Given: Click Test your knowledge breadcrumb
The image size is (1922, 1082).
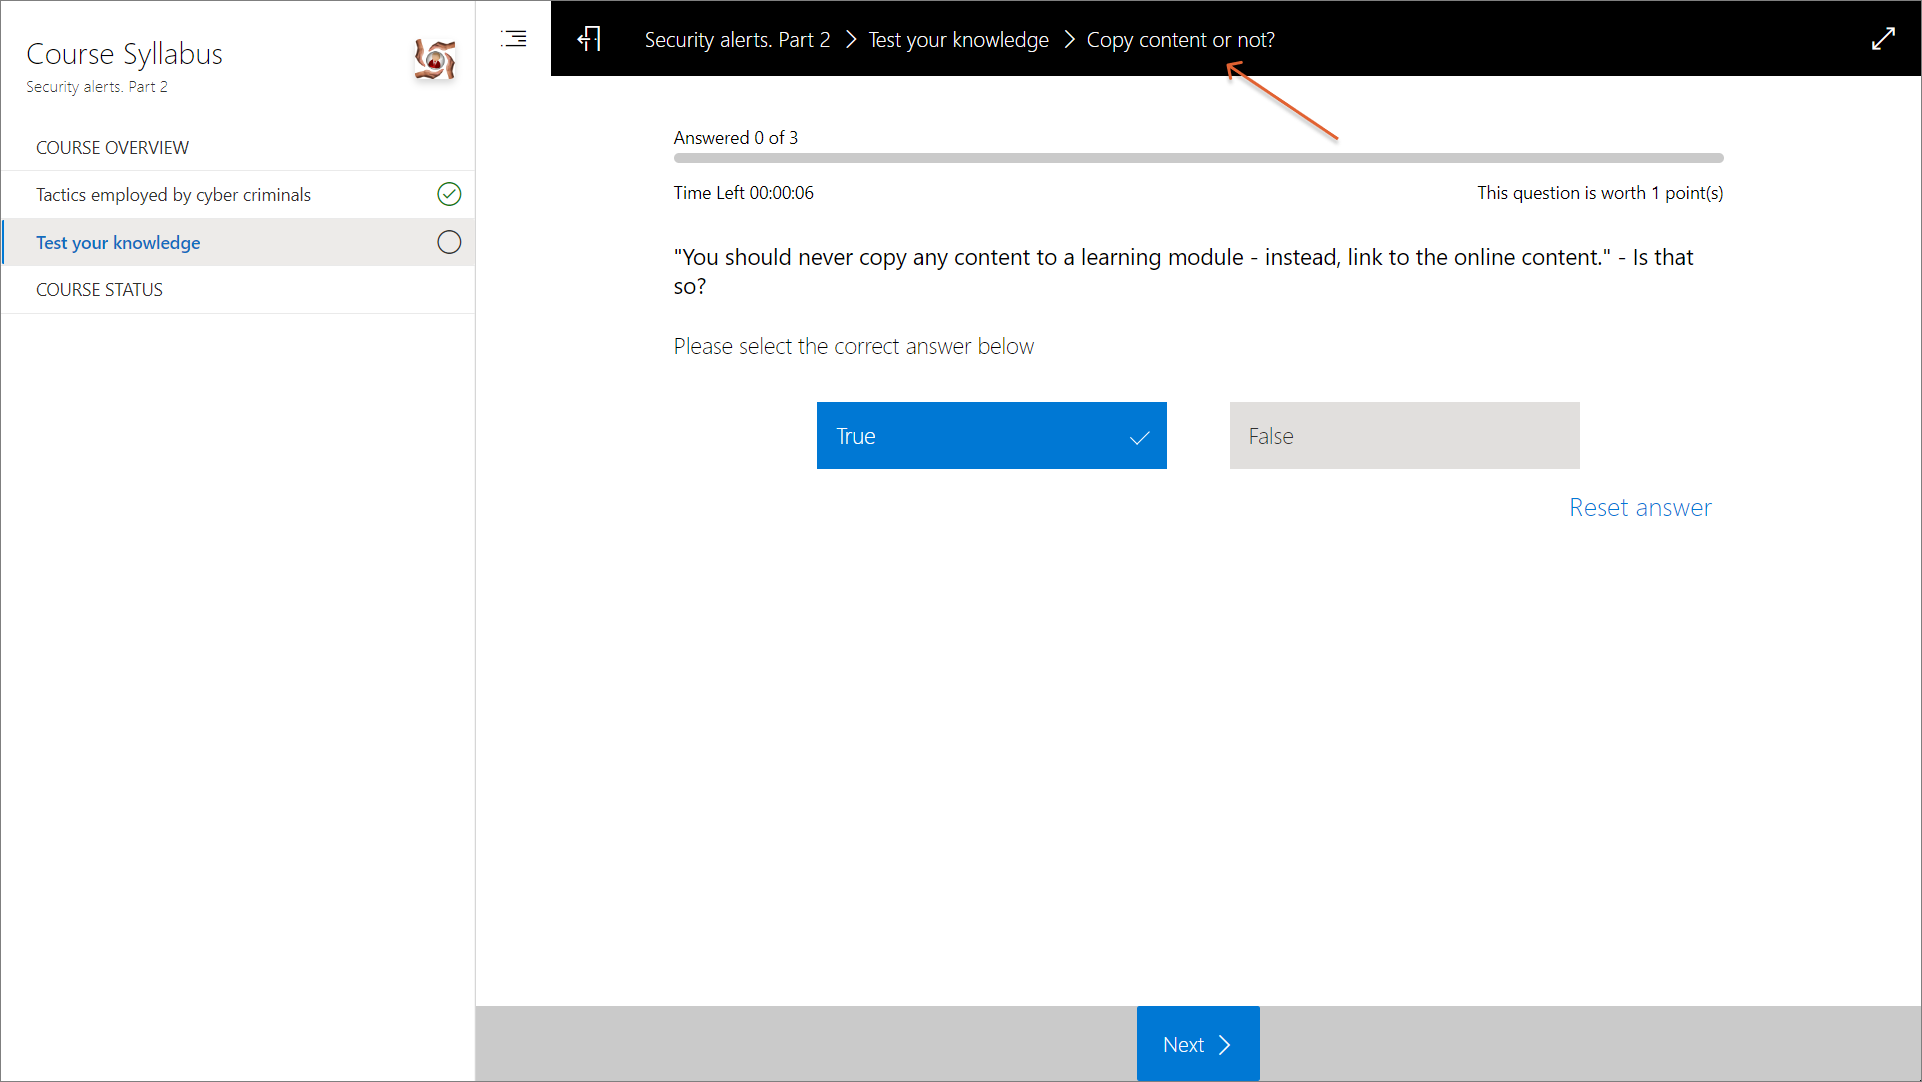Looking at the screenshot, I should tap(958, 39).
